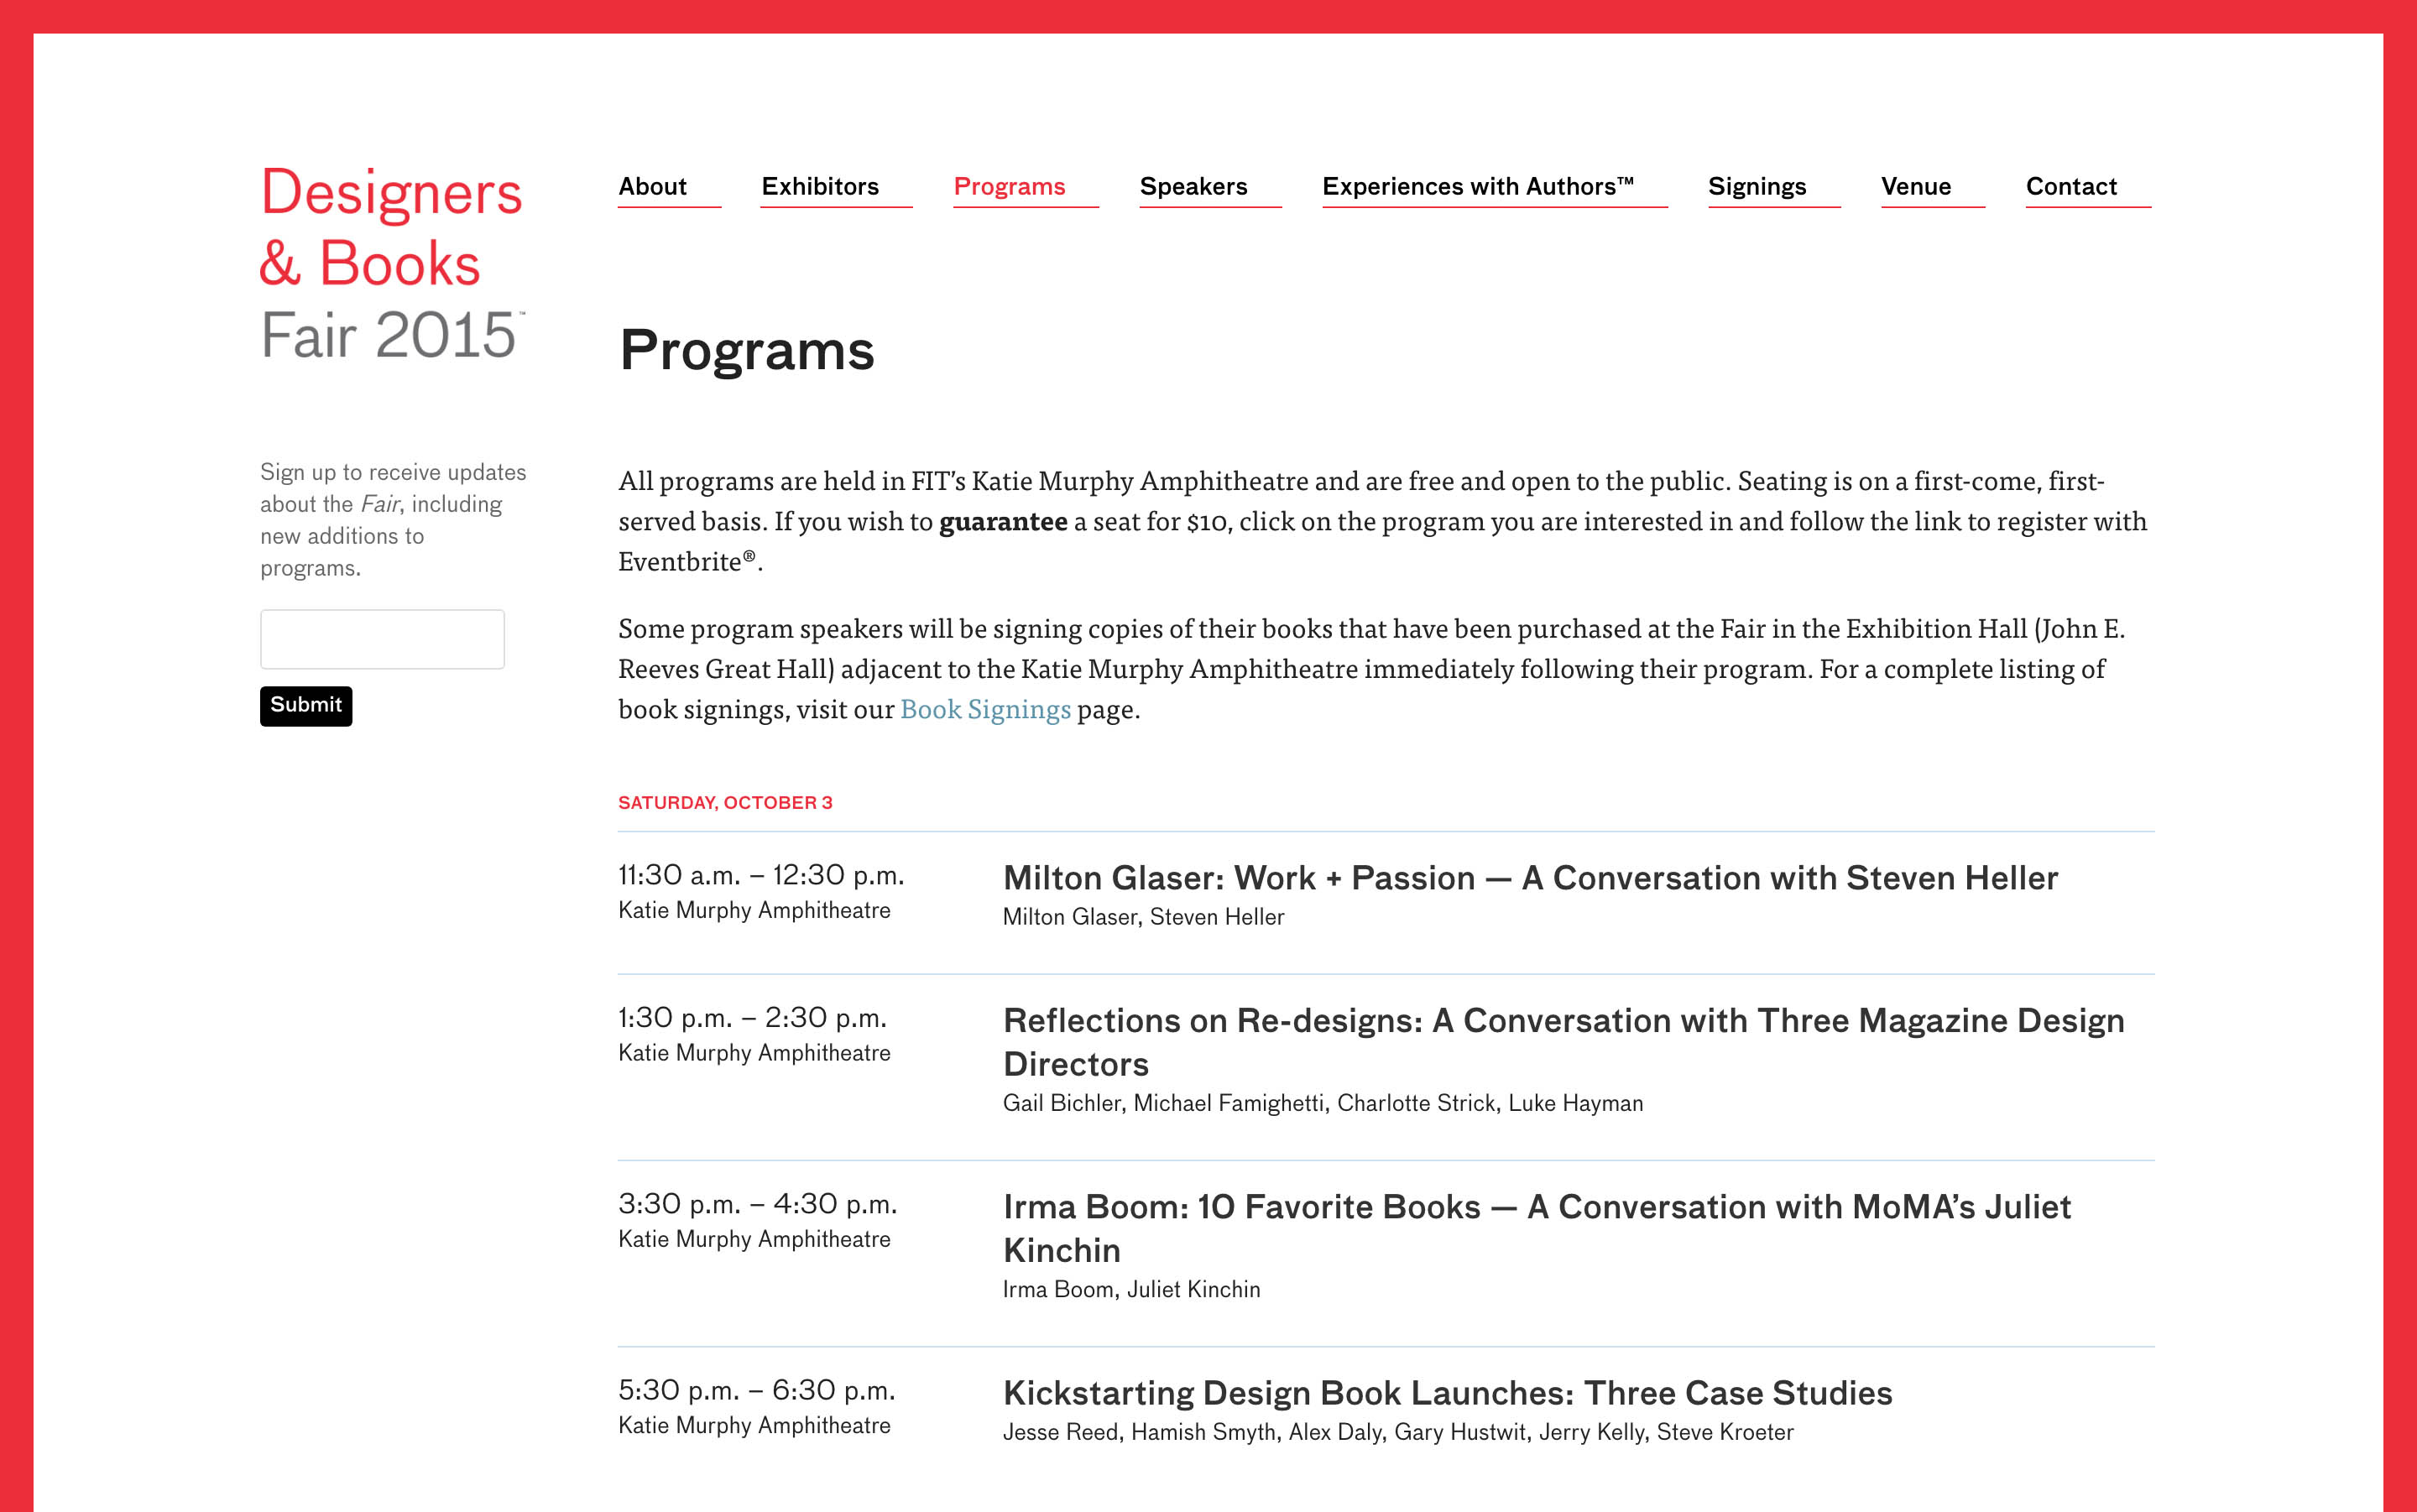The width and height of the screenshot is (2417, 1512).
Task: Go to the Signings page
Action: tap(1757, 187)
